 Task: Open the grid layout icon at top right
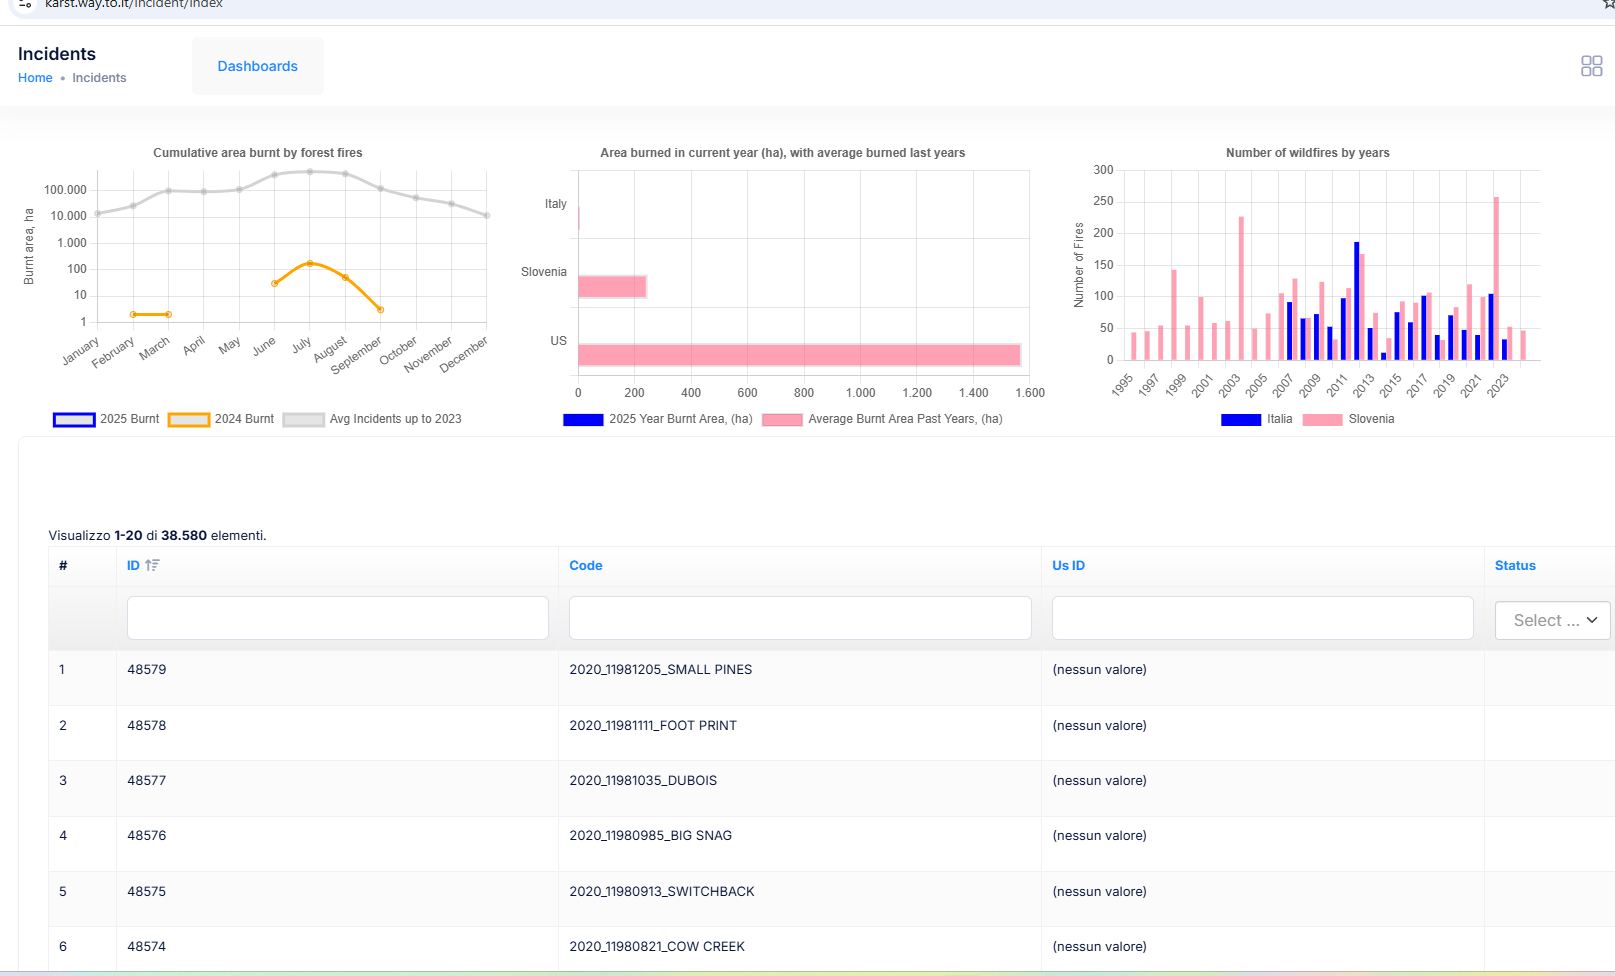[x=1591, y=66]
